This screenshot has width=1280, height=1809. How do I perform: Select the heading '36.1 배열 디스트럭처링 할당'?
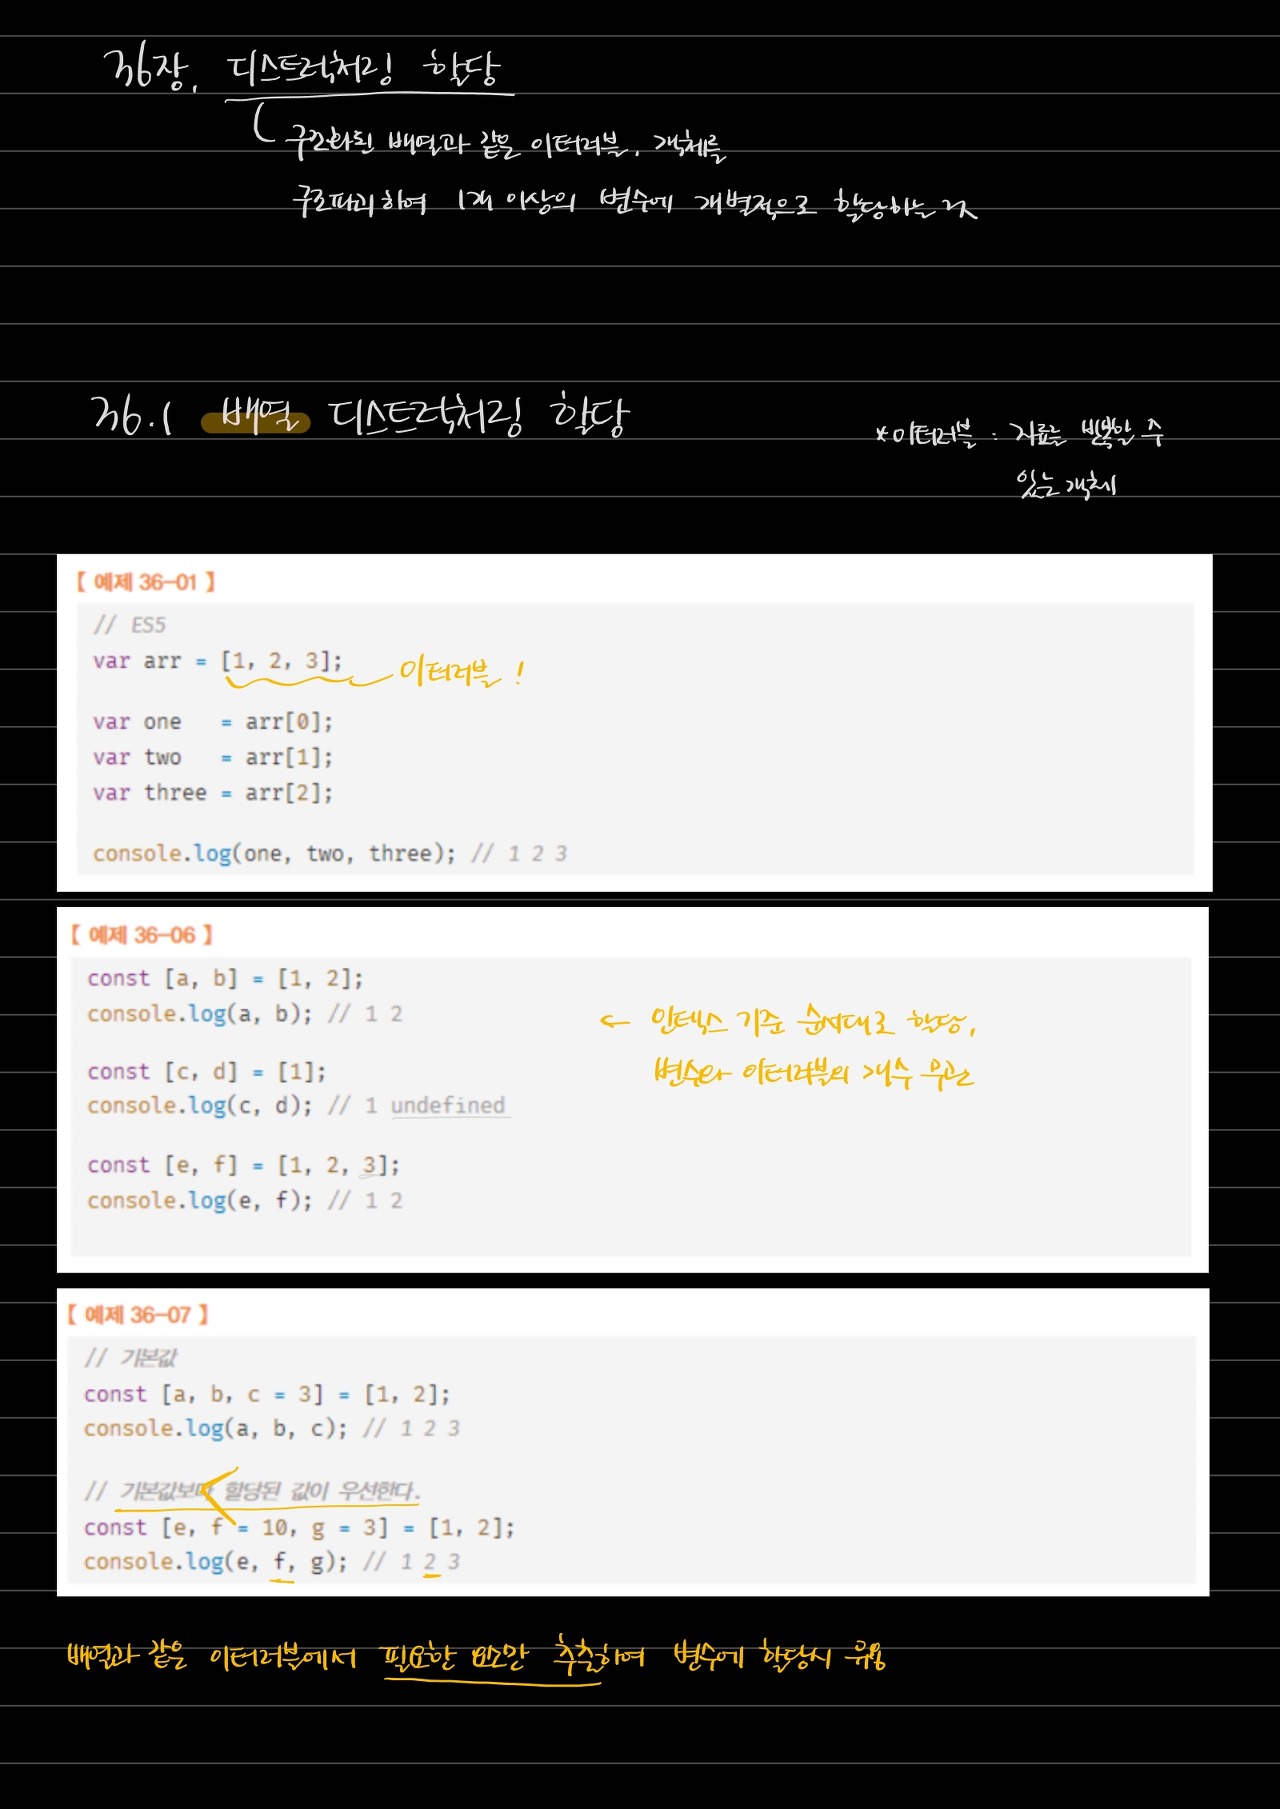coord(360,415)
